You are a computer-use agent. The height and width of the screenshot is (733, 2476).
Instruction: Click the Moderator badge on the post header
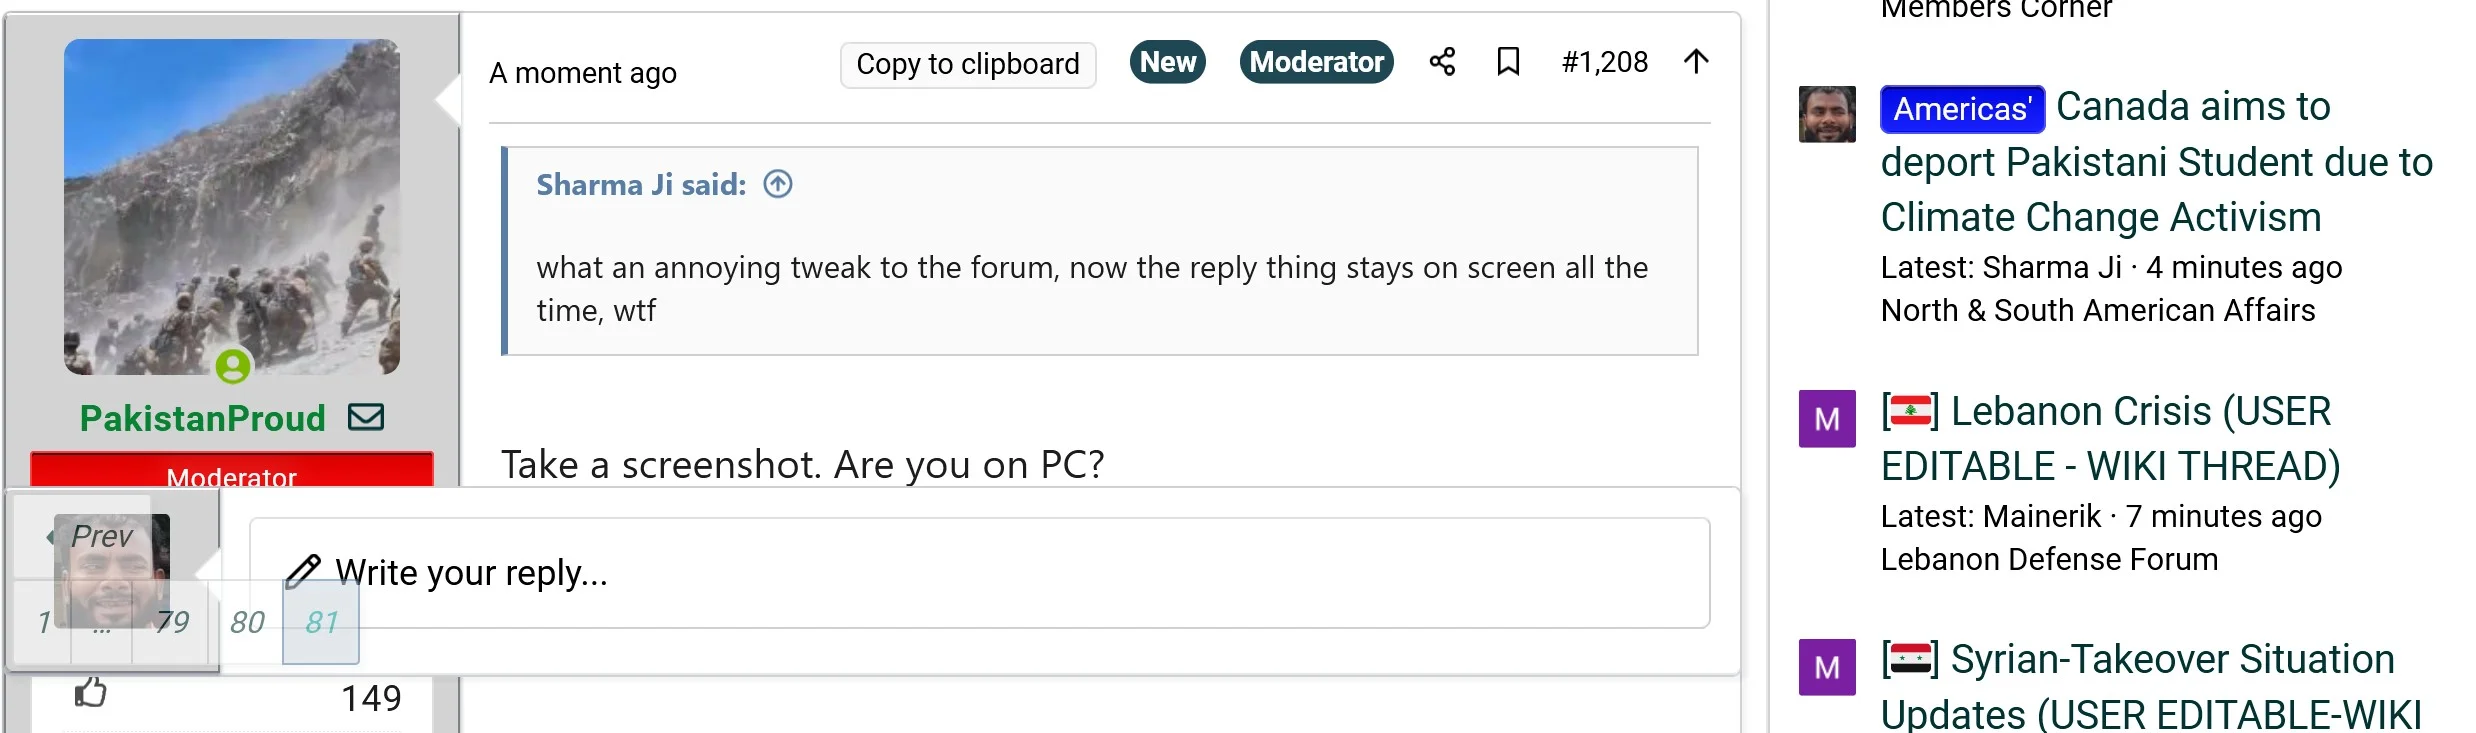click(x=1315, y=61)
